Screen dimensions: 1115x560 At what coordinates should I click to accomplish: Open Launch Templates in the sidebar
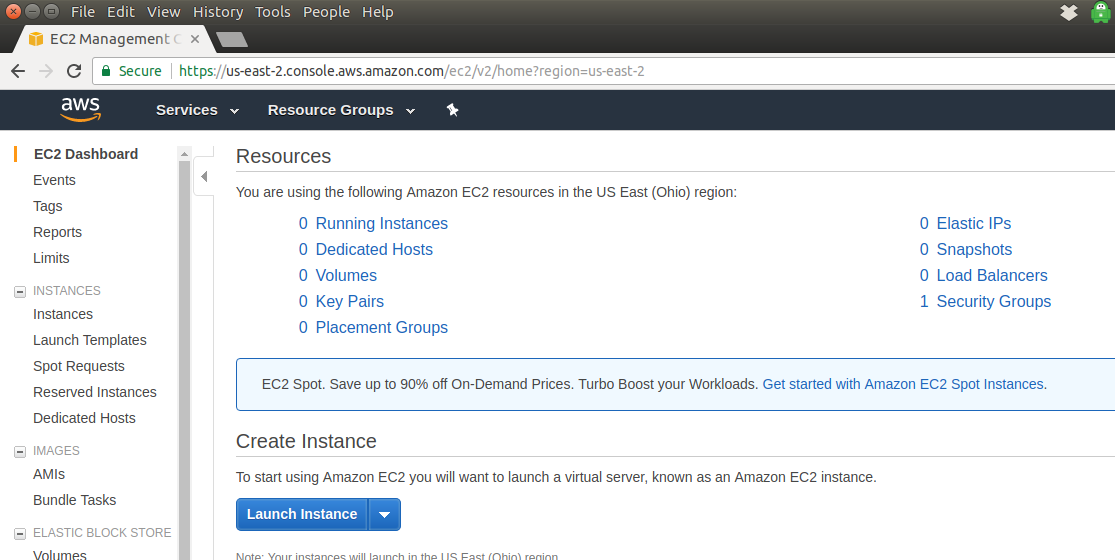90,340
